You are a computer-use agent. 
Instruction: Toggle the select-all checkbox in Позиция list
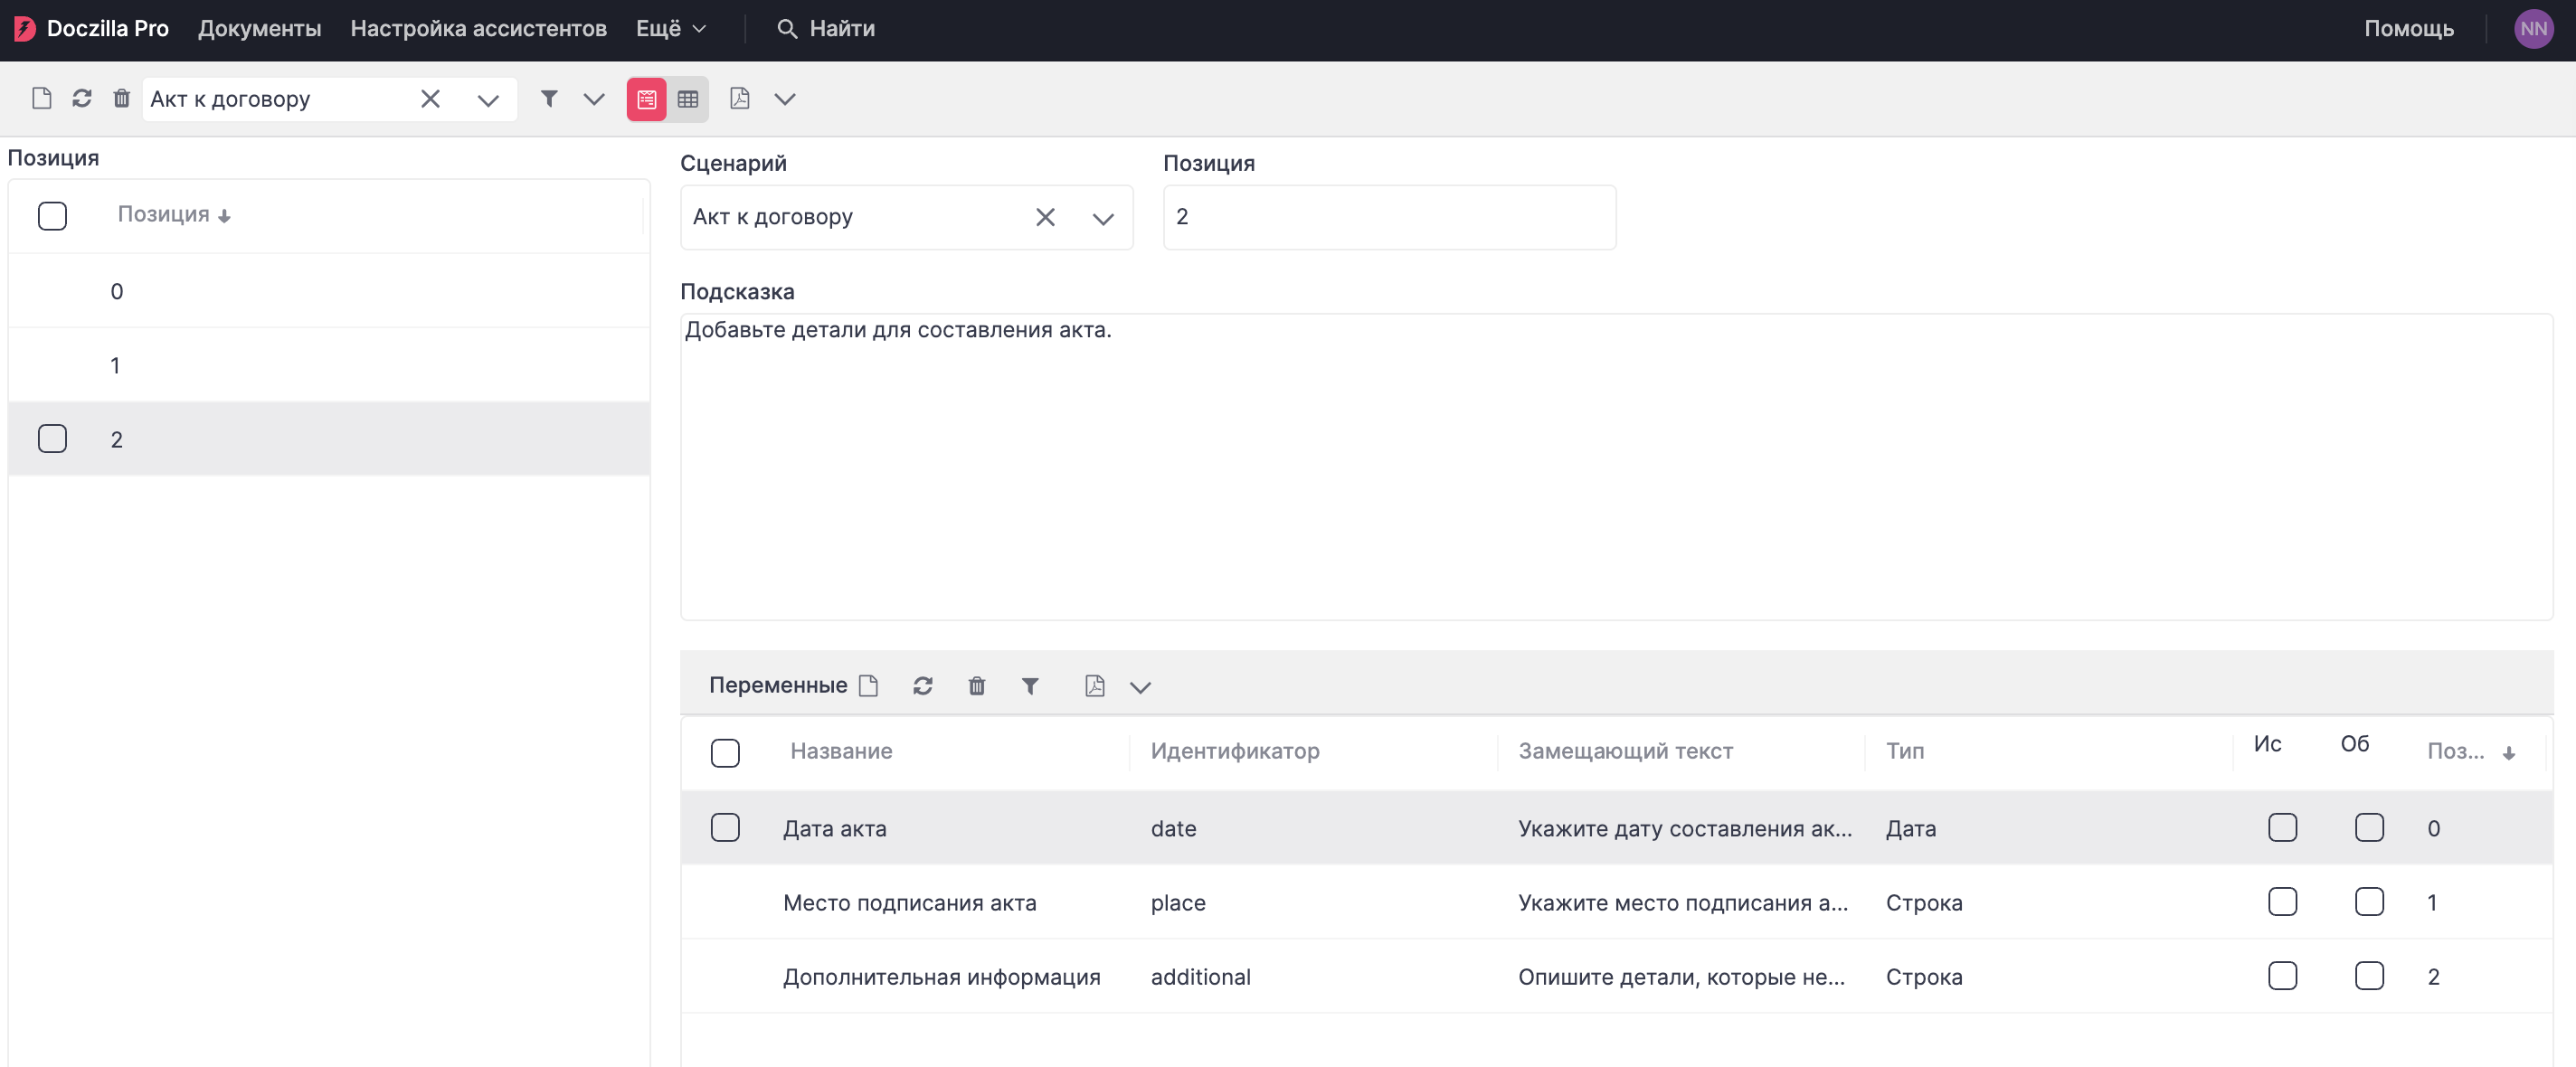pyautogui.click(x=52, y=216)
